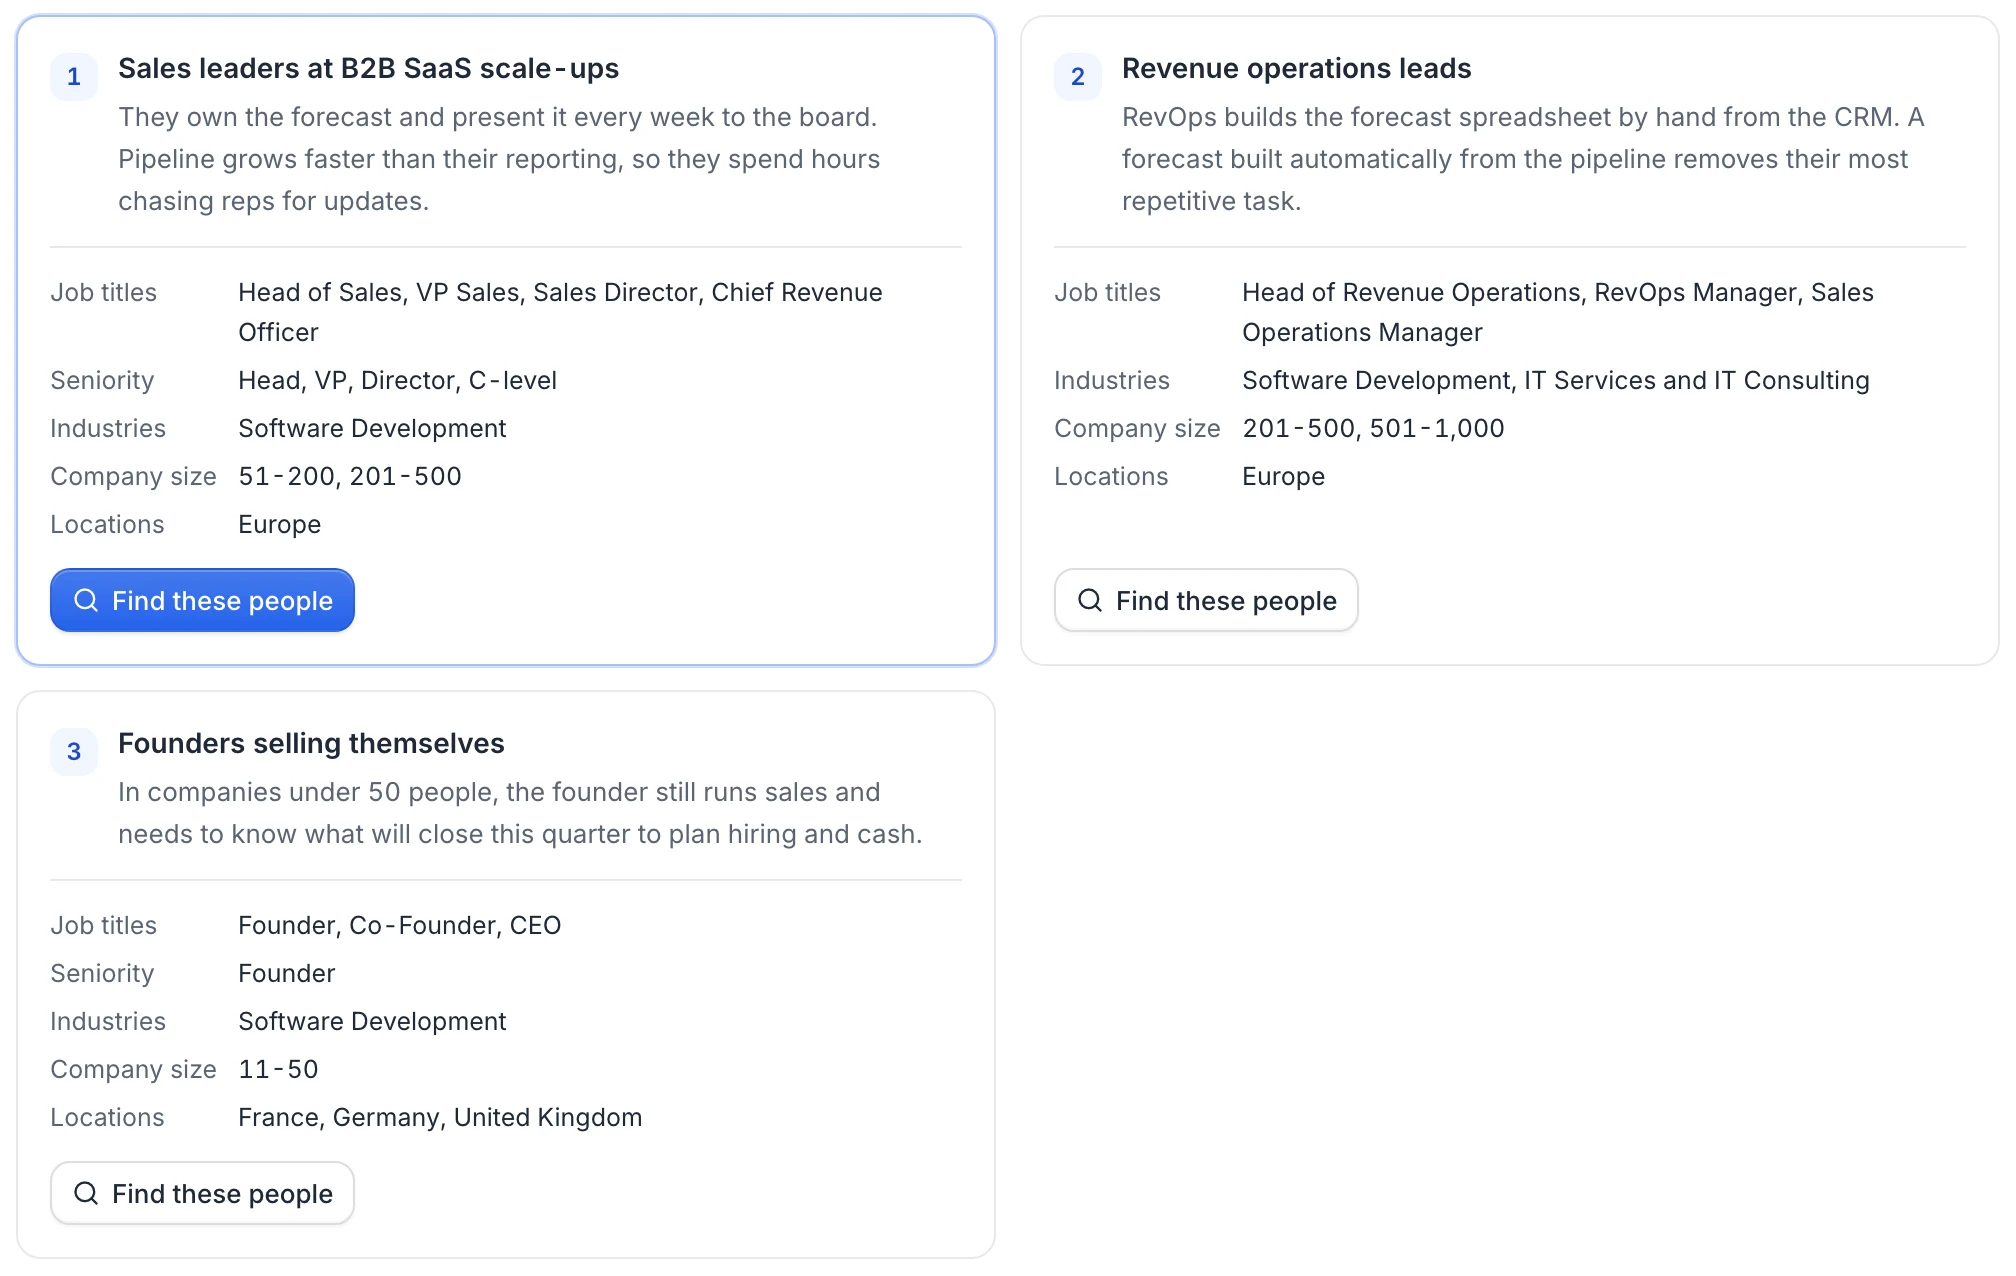Viewport: 2016px width, 1276px height.
Task: Click company size '51-200, 201-500'
Action: point(350,476)
